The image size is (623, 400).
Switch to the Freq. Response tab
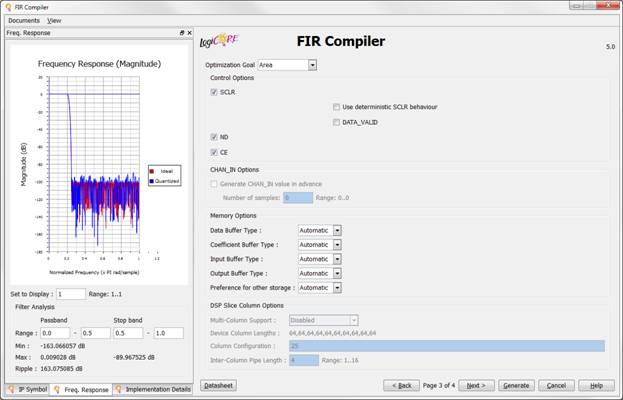(81, 390)
